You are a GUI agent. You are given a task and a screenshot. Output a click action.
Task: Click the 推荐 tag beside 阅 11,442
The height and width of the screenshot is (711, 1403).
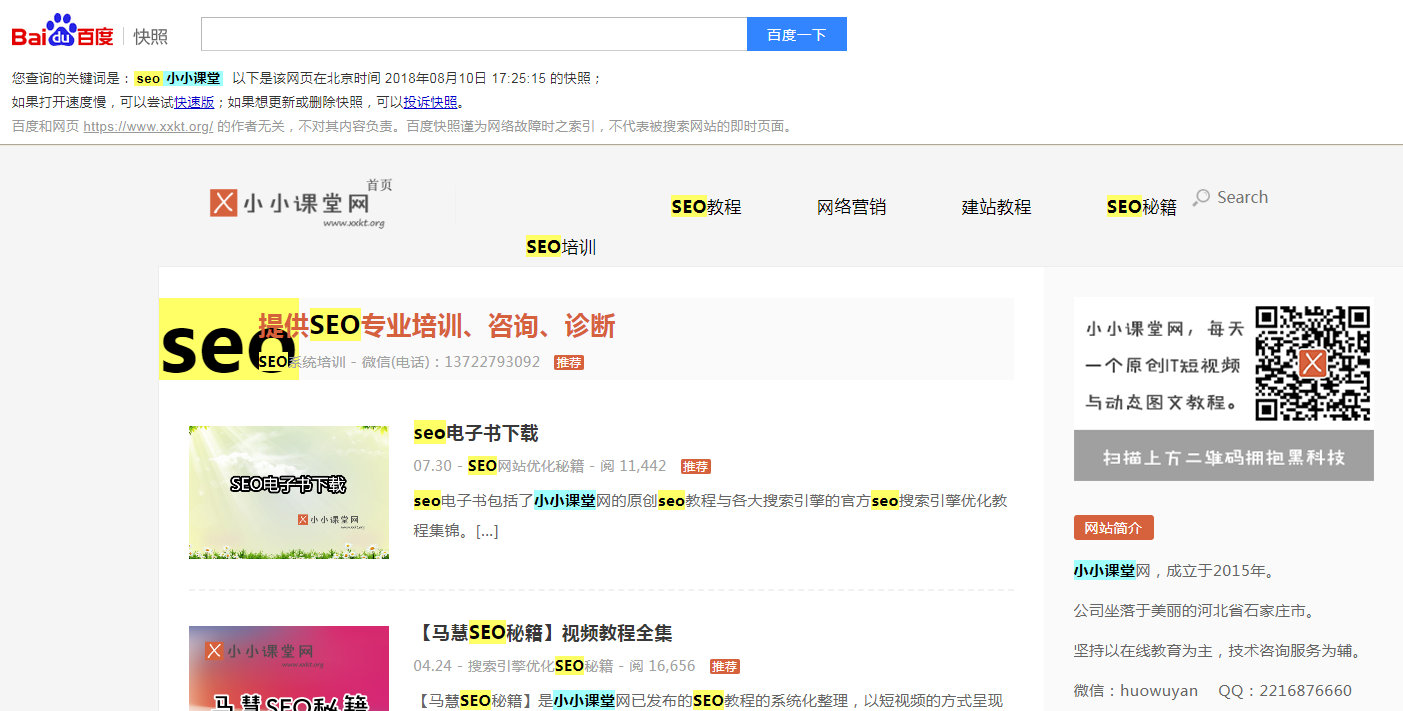point(696,467)
